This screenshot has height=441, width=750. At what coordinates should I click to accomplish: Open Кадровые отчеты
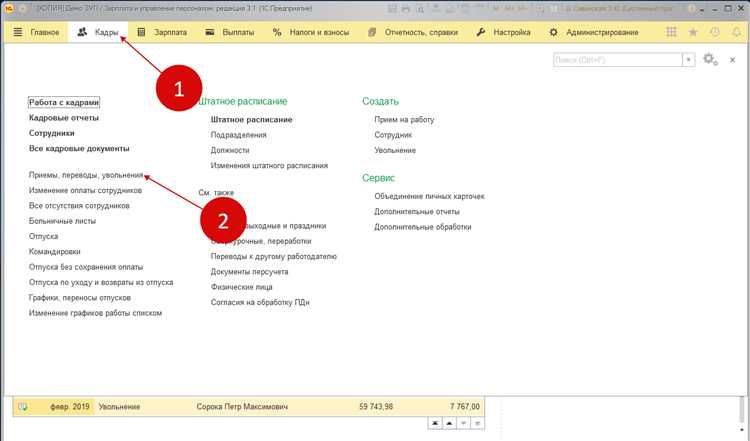click(x=64, y=118)
